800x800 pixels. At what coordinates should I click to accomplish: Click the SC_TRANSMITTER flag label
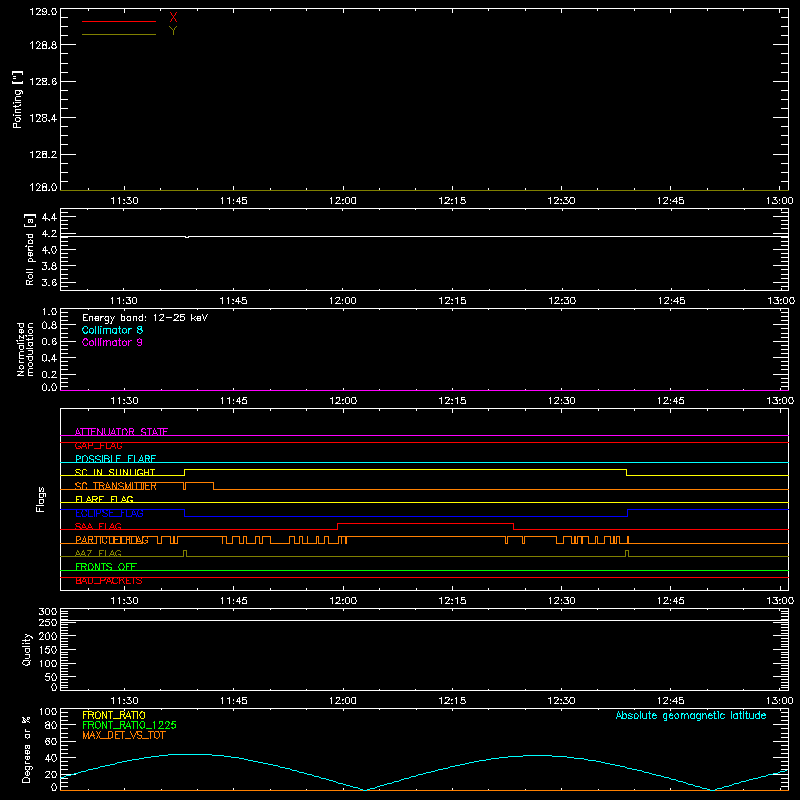[x=116, y=486]
